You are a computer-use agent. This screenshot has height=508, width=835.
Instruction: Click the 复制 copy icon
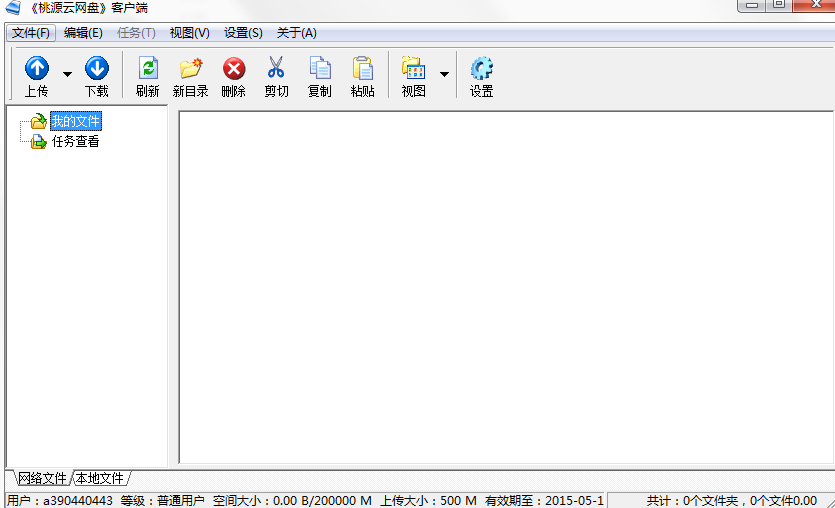[320, 68]
